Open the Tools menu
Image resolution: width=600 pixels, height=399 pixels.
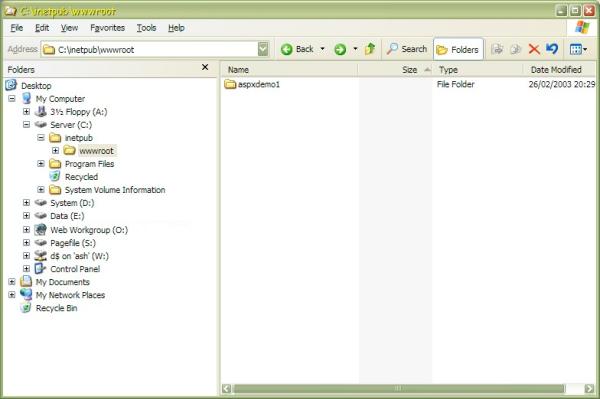pyautogui.click(x=147, y=28)
